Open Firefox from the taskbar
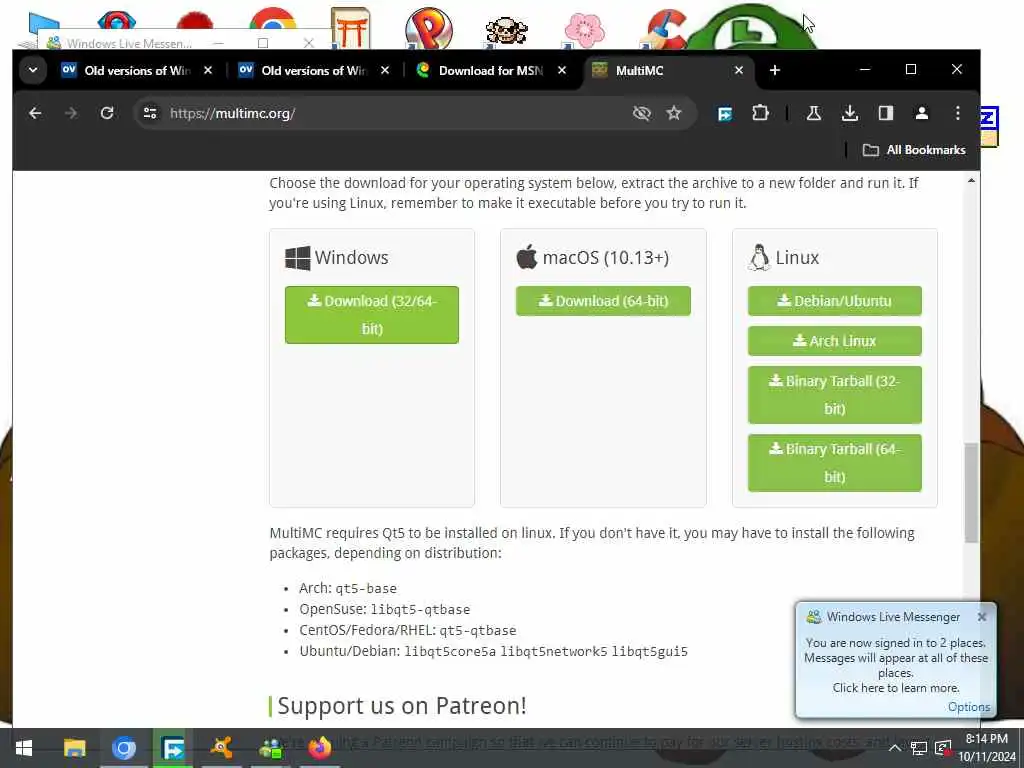 point(320,748)
